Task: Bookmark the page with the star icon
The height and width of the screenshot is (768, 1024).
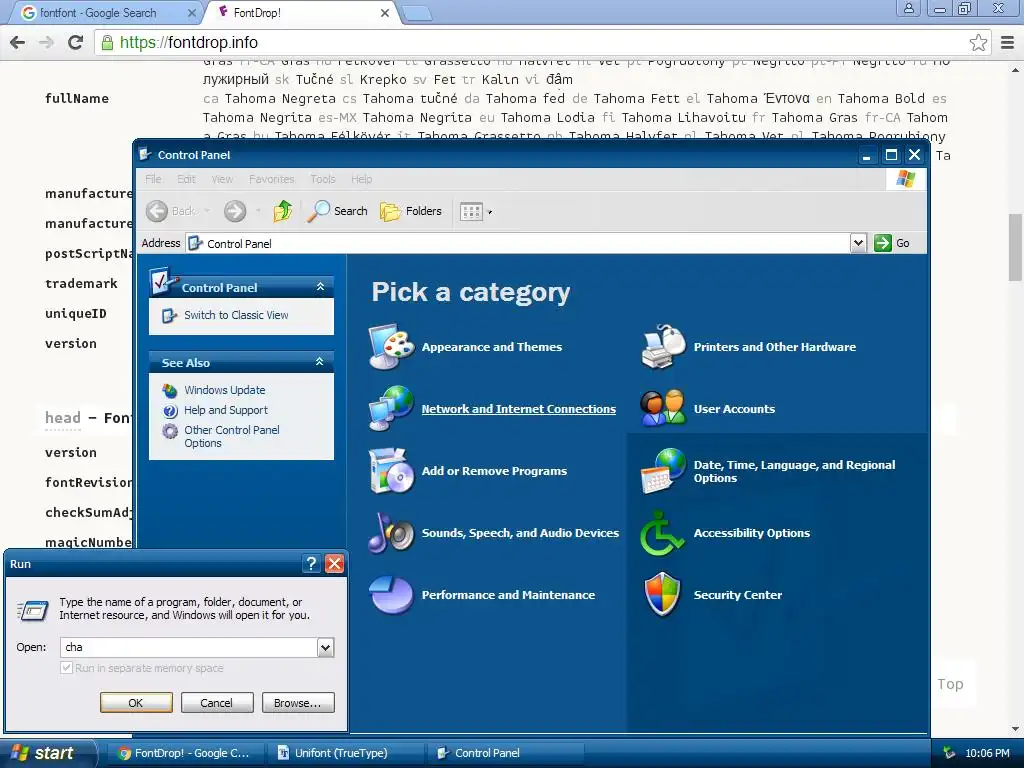Action: (978, 42)
